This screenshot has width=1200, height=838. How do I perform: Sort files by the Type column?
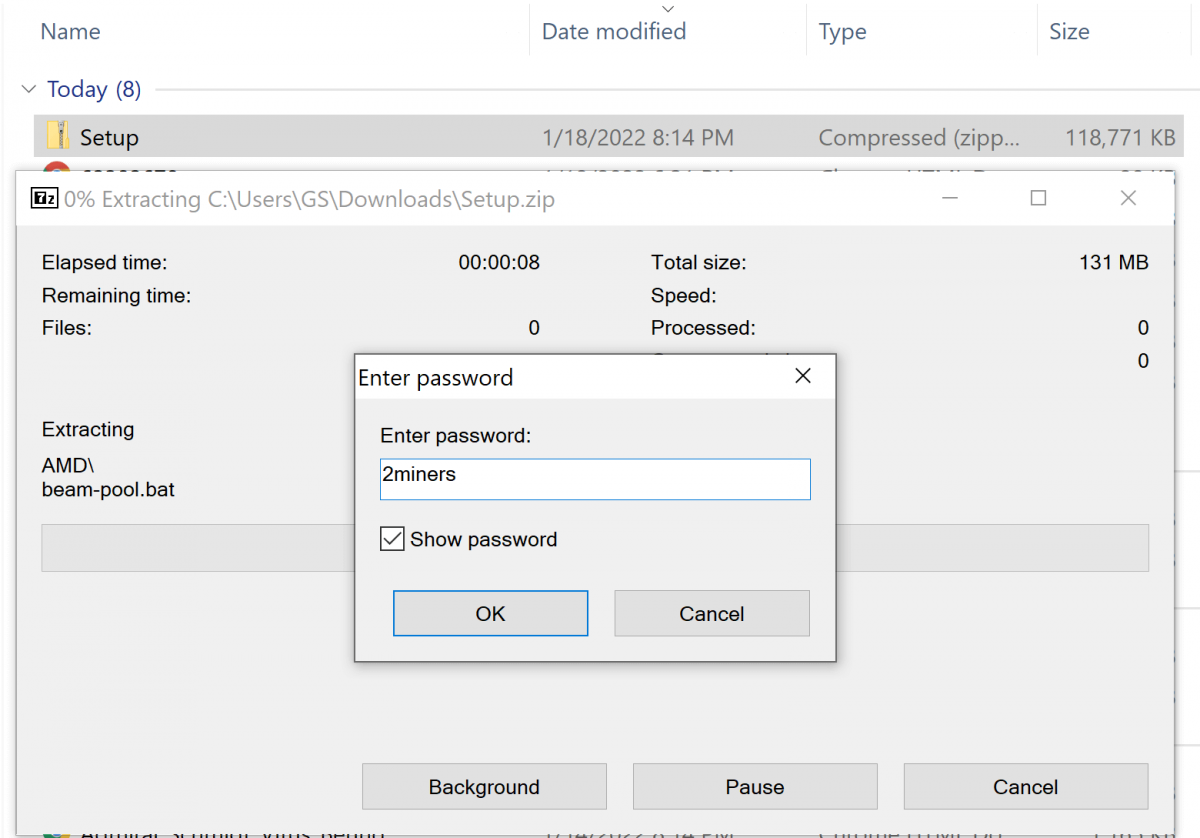pos(841,31)
